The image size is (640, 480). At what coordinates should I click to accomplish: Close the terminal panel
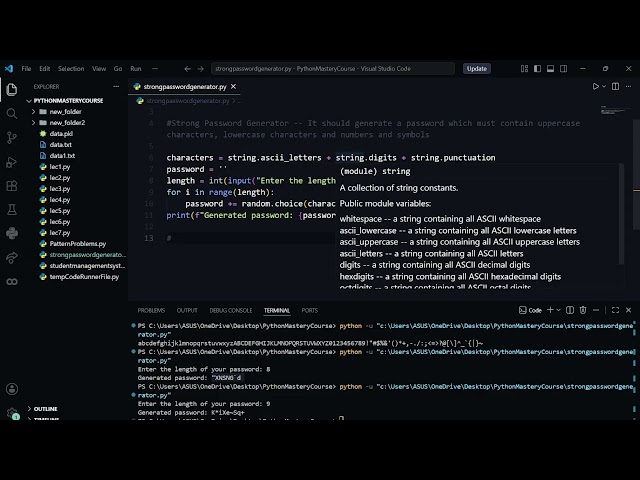(629, 310)
